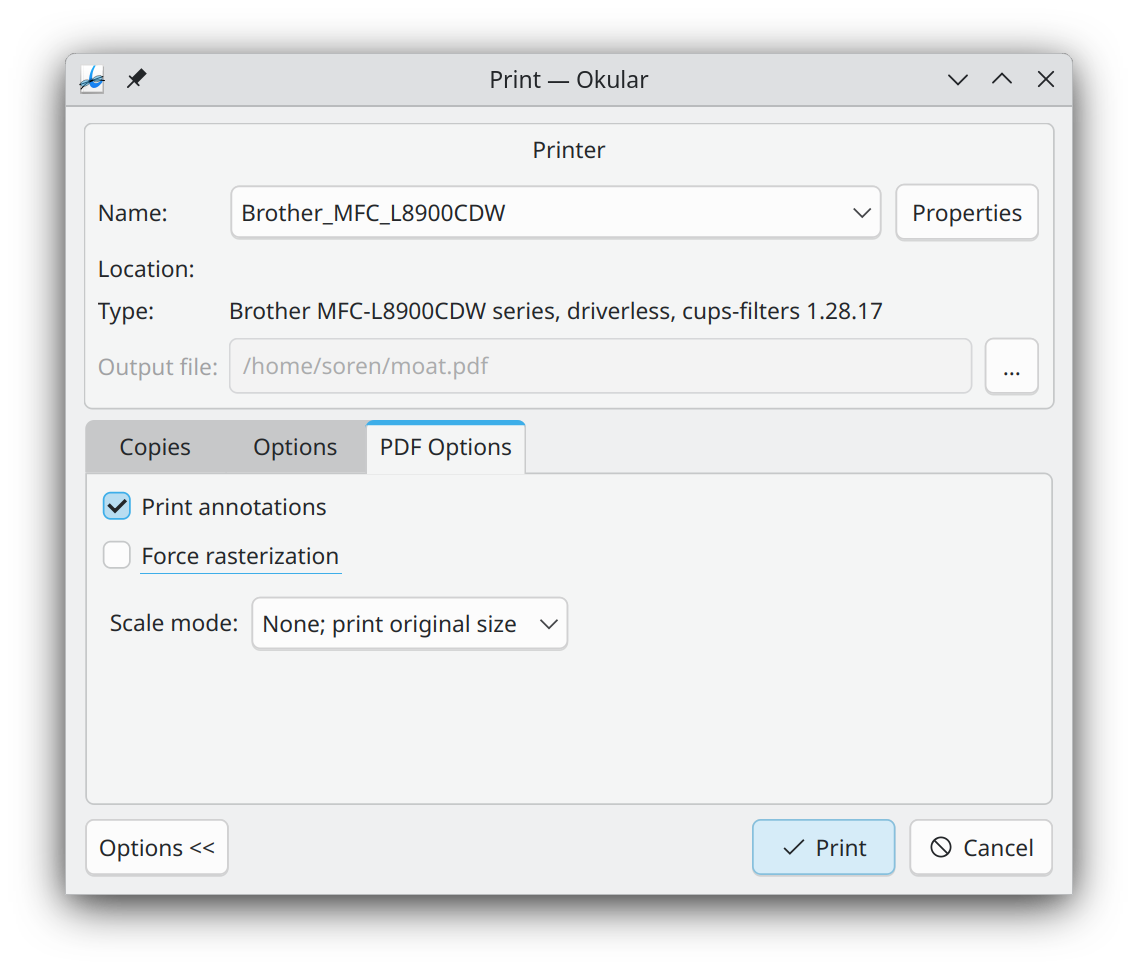Uncheck Print annotations checkbox

coord(117,507)
